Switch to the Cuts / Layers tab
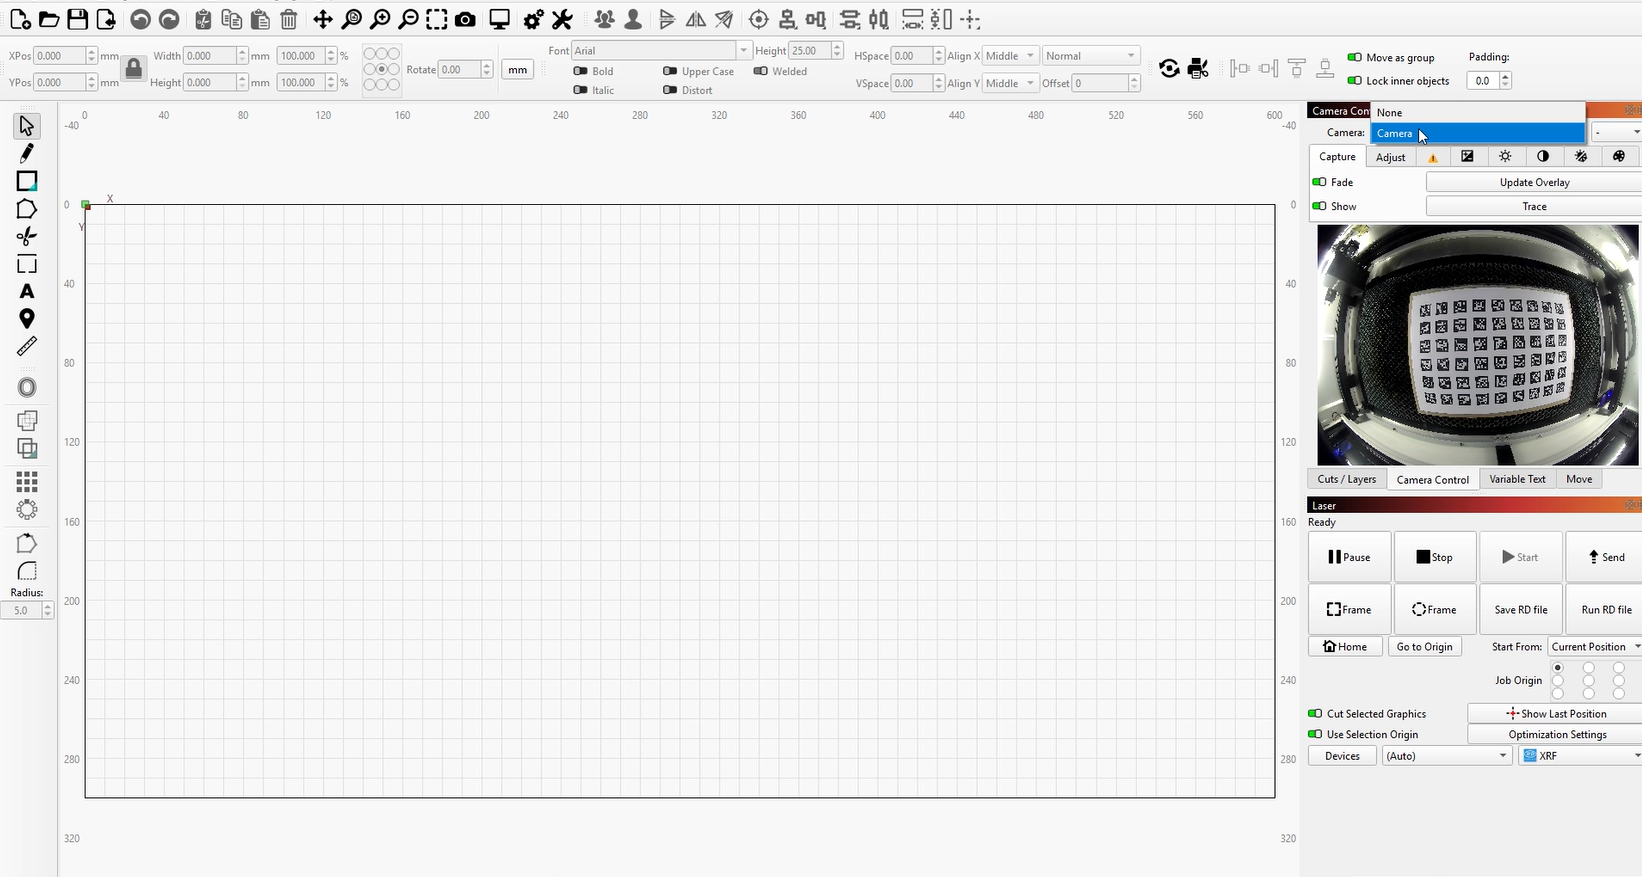This screenshot has height=877, width=1642. [1346, 479]
